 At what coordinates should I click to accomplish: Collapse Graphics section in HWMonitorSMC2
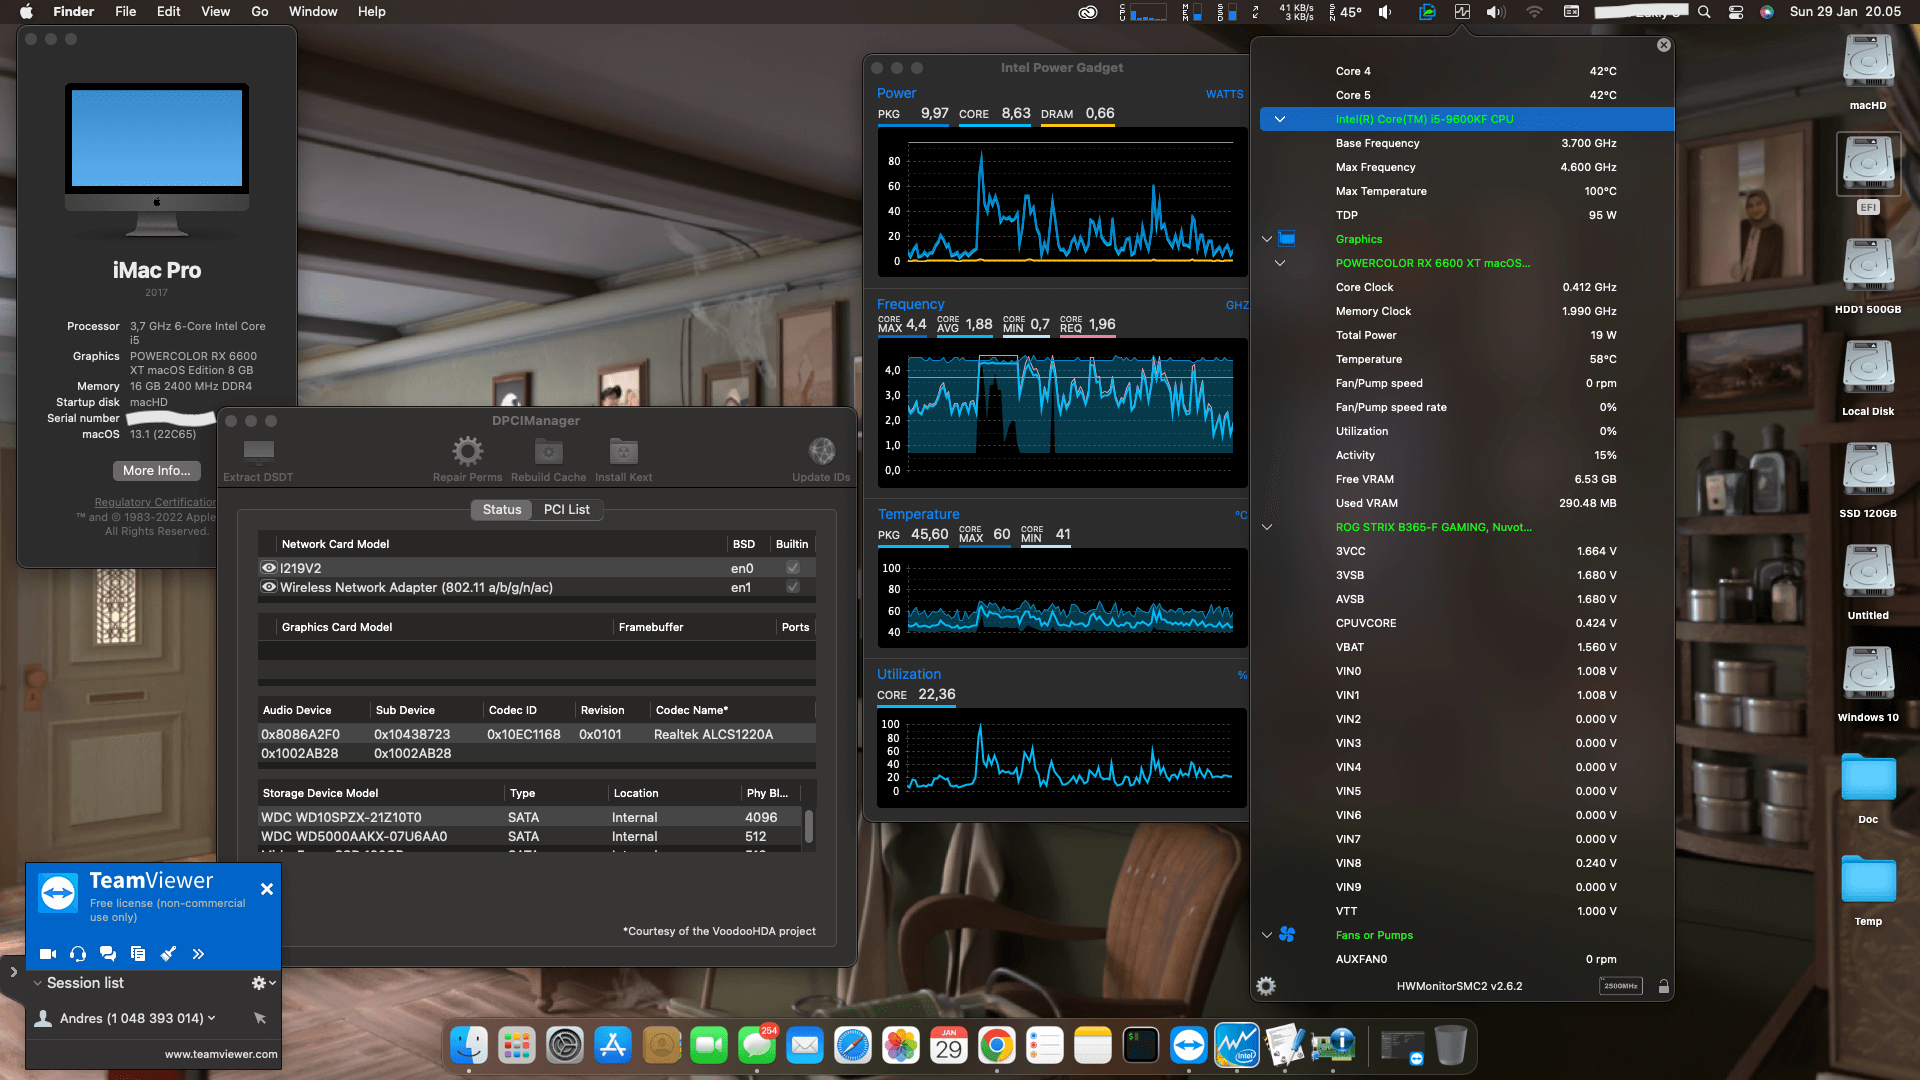1267,239
